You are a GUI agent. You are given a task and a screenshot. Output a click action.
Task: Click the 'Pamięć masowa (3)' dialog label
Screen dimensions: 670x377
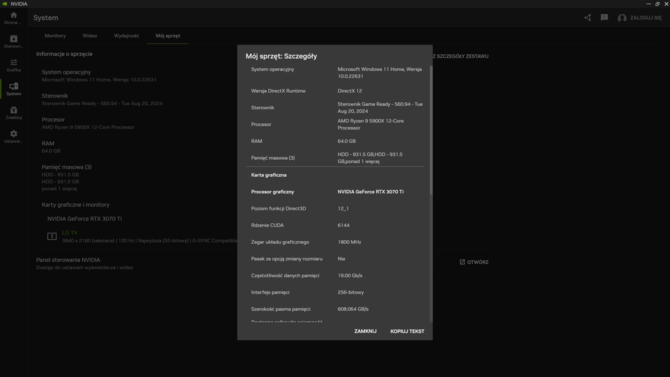[x=273, y=158]
